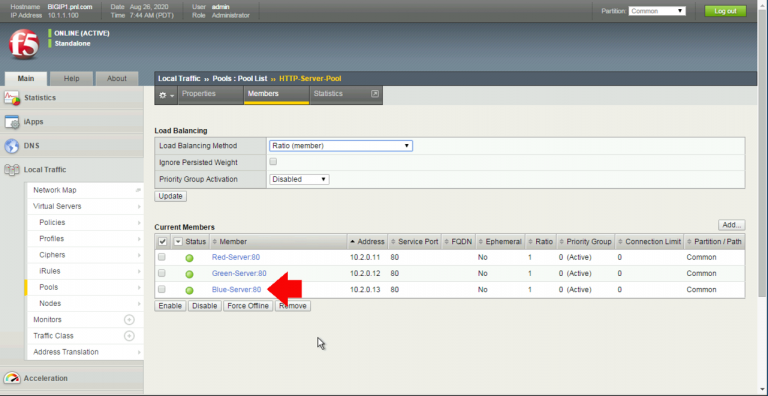Click the Network Map new-window icon

(x=139, y=190)
